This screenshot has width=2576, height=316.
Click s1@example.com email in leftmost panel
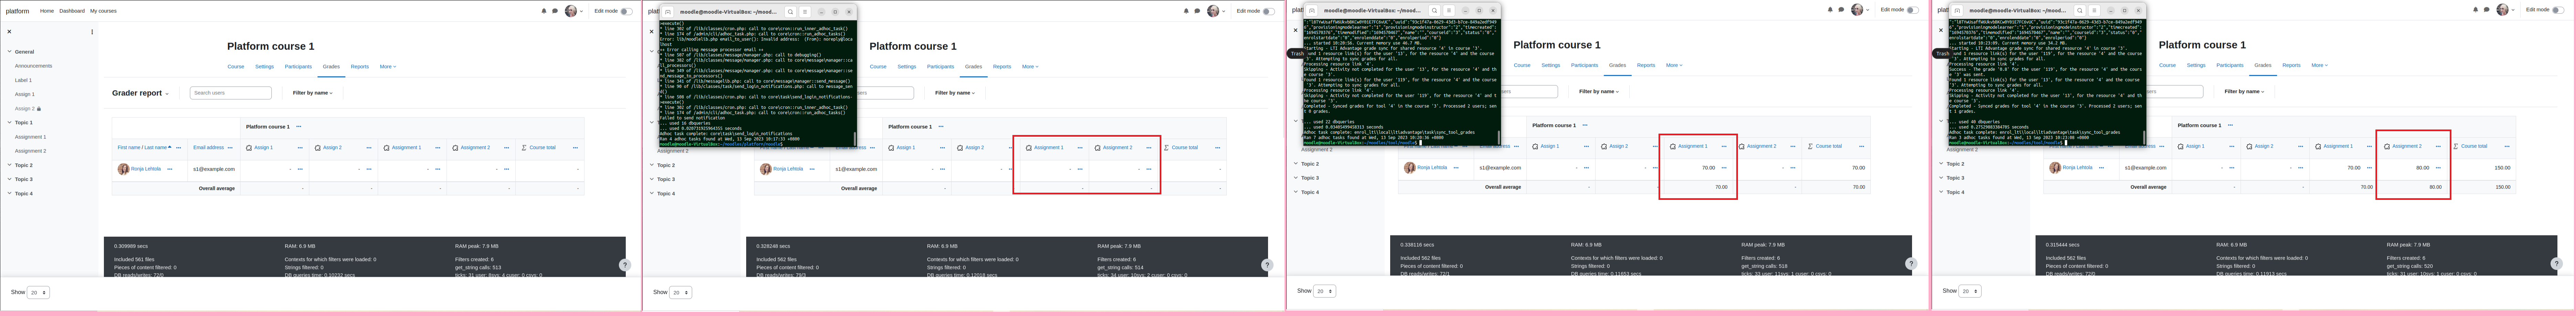tap(214, 169)
